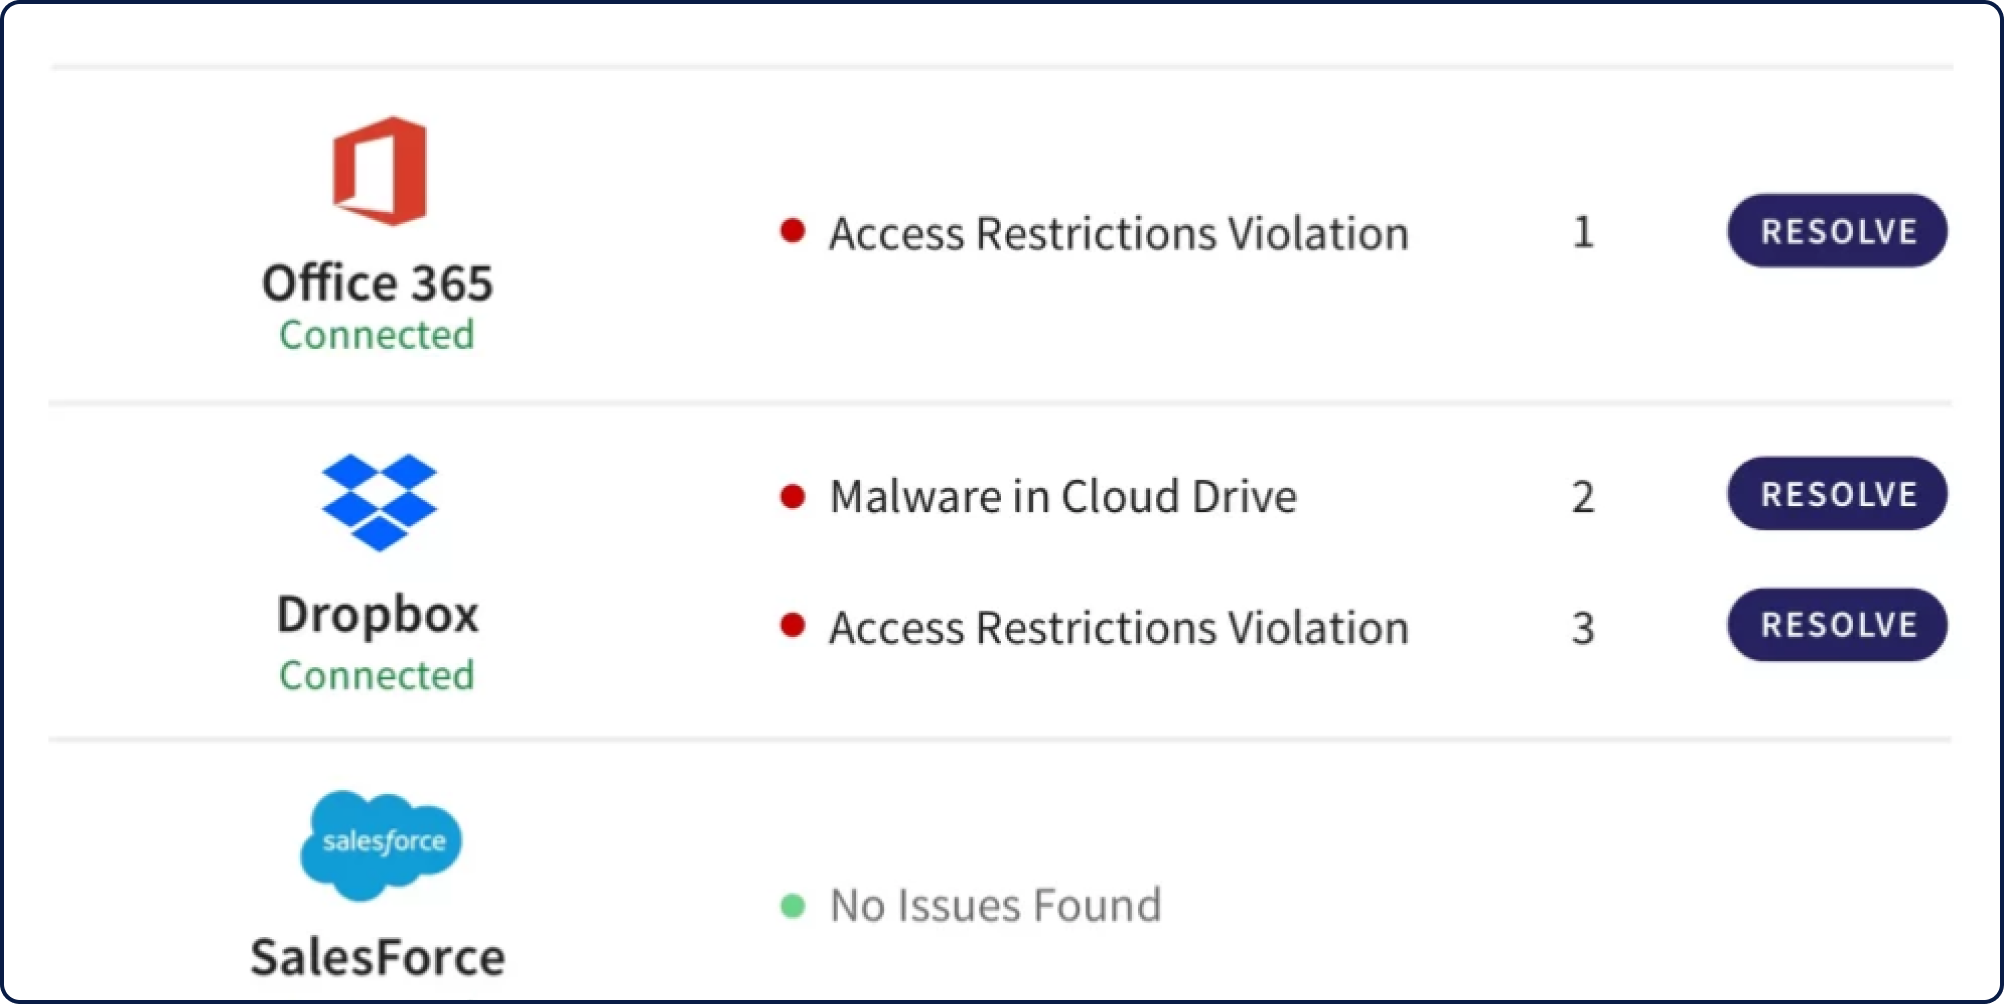Click the Salesforce cloud logo
Viewport: 2004px width, 1004px height.
point(381,845)
